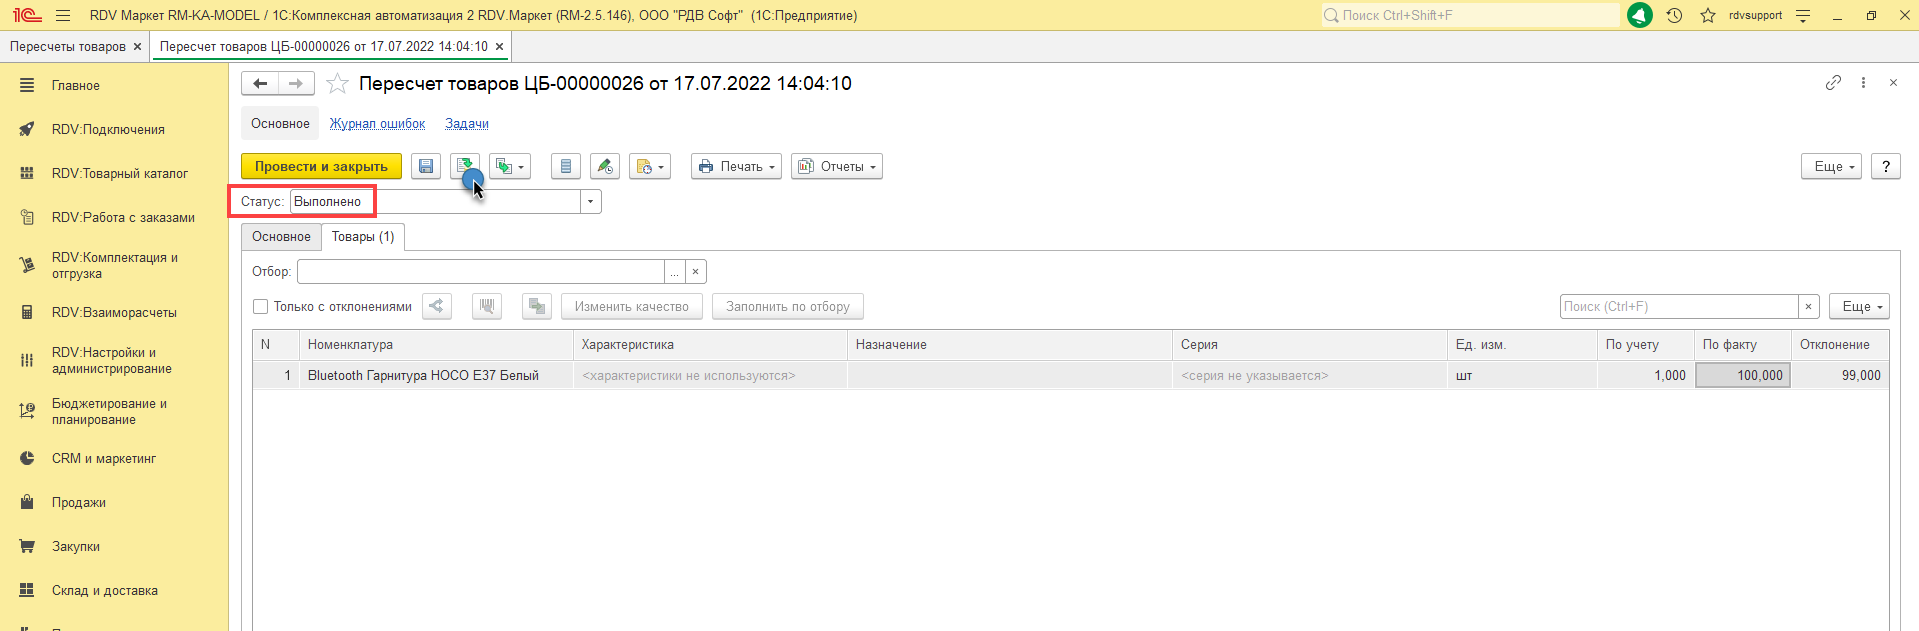Click Провести и закрыть button
The image size is (1919, 631).
321,167
